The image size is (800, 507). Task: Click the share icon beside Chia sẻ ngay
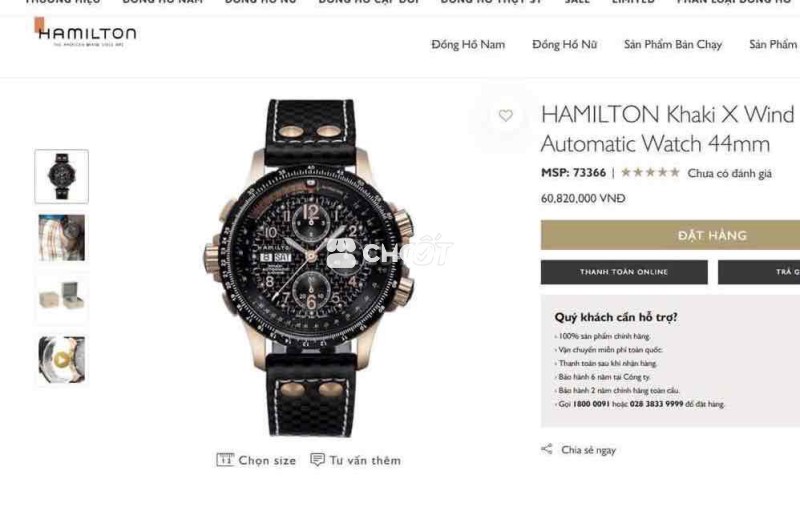[x=546, y=449]
